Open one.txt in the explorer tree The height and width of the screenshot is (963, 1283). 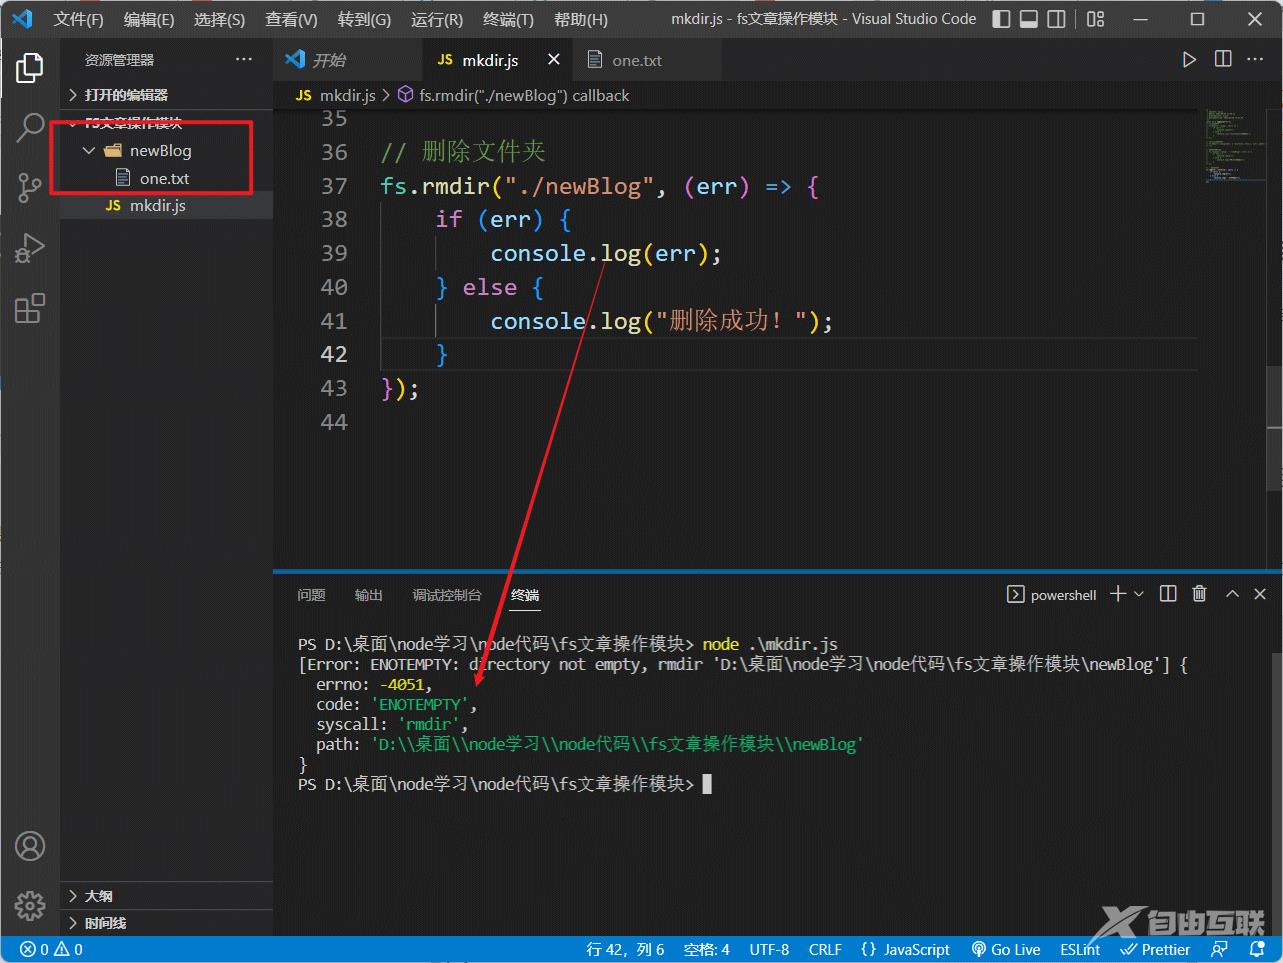click(166, 178)
